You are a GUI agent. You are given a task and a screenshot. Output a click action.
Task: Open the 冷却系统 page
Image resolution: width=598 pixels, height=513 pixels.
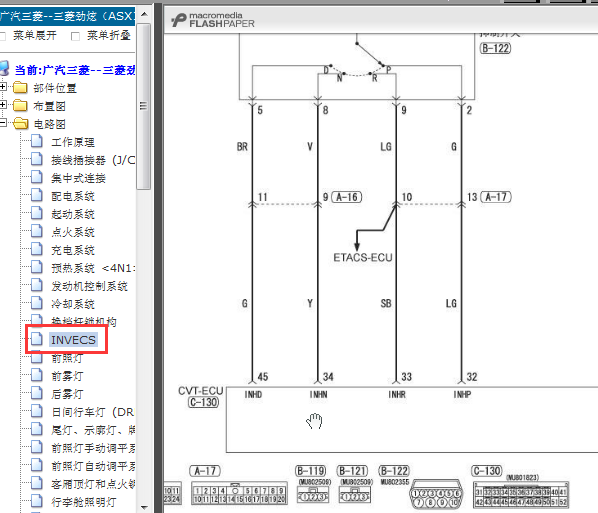pos(73,304)
